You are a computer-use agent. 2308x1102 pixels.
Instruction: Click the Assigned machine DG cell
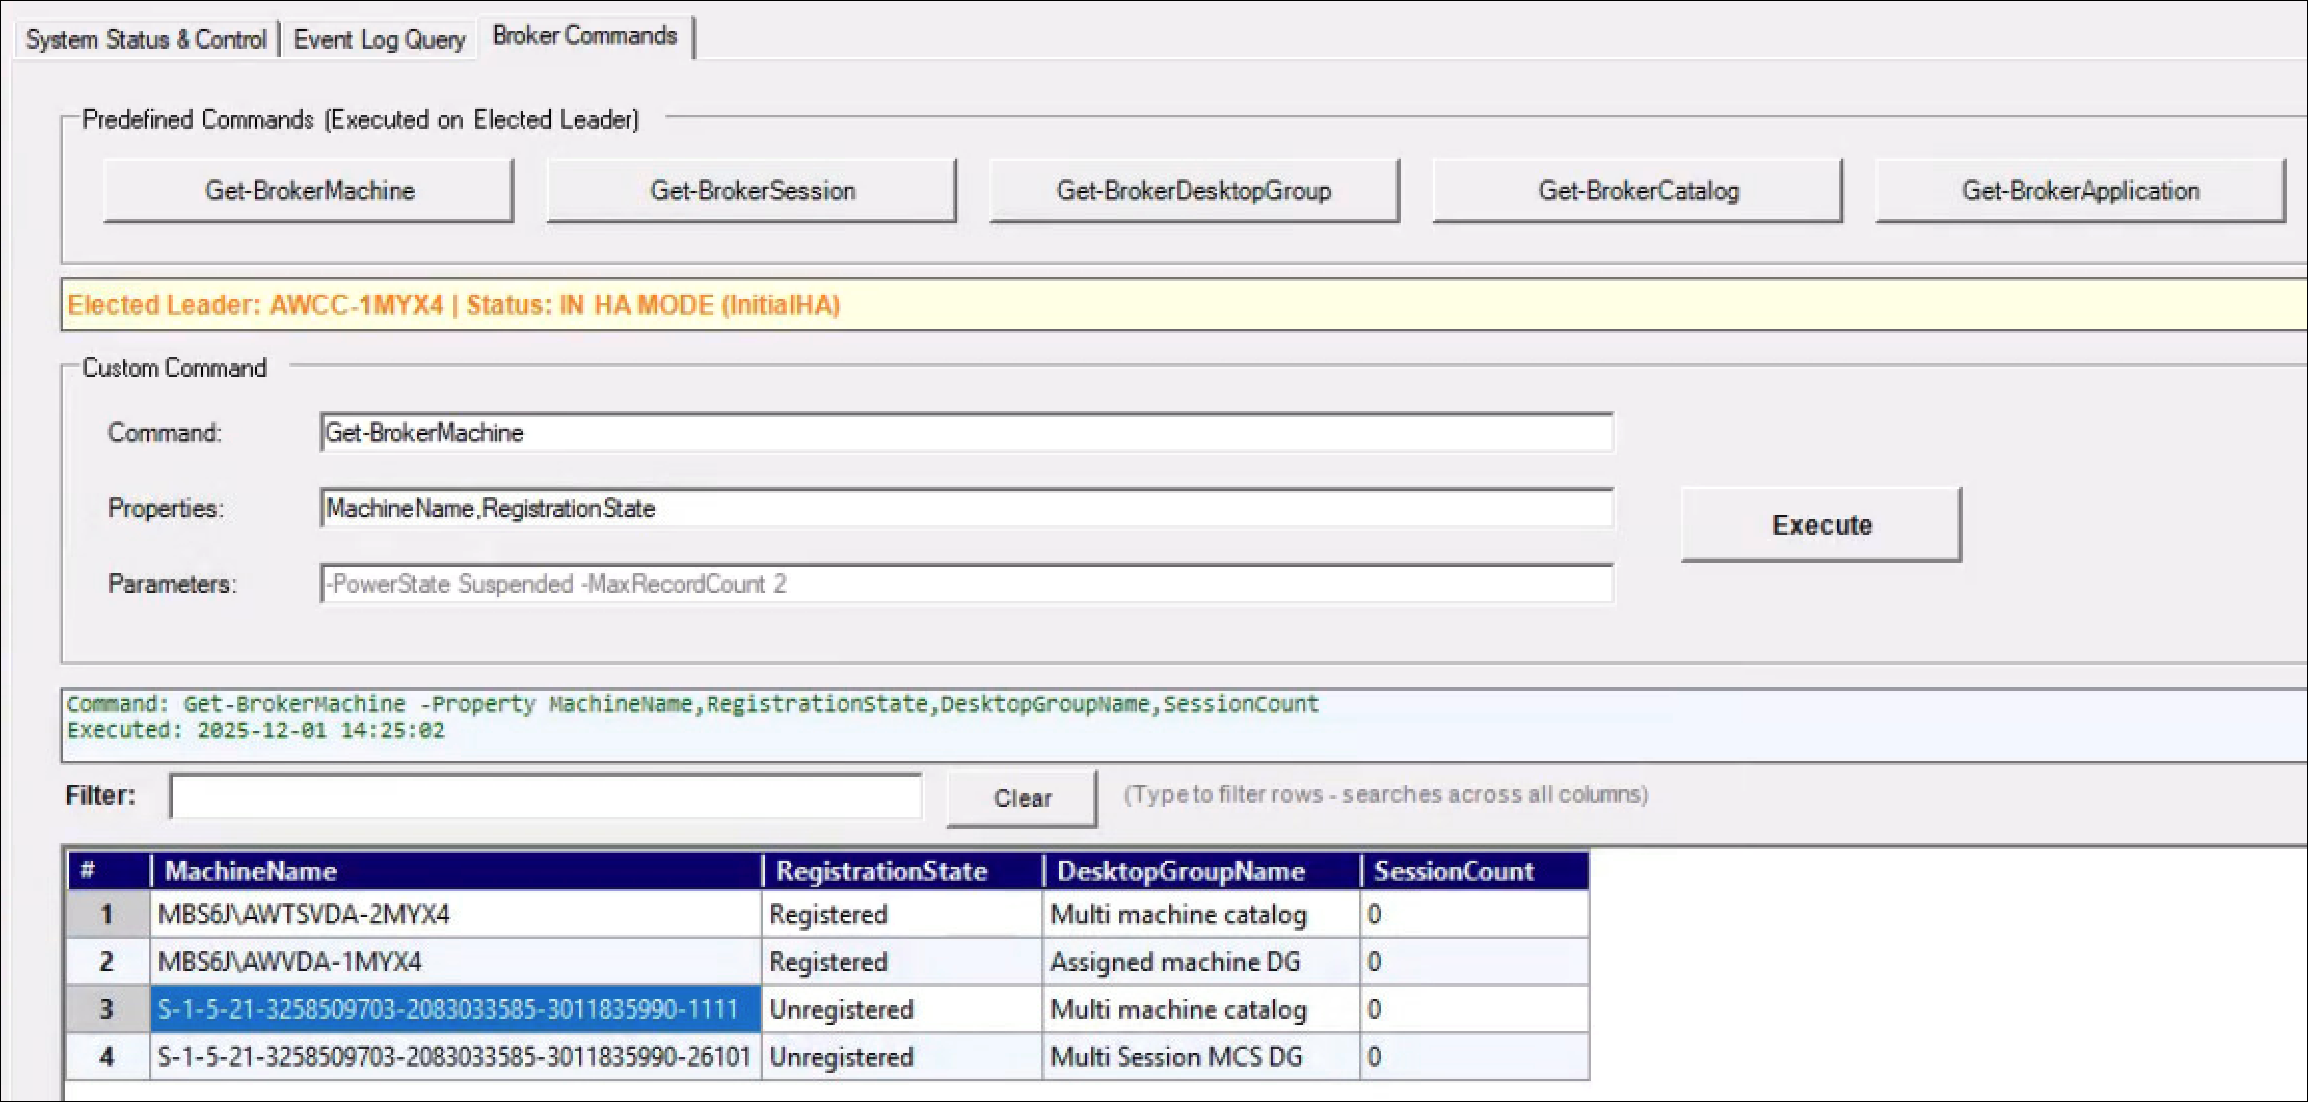tap(1201, 961)
